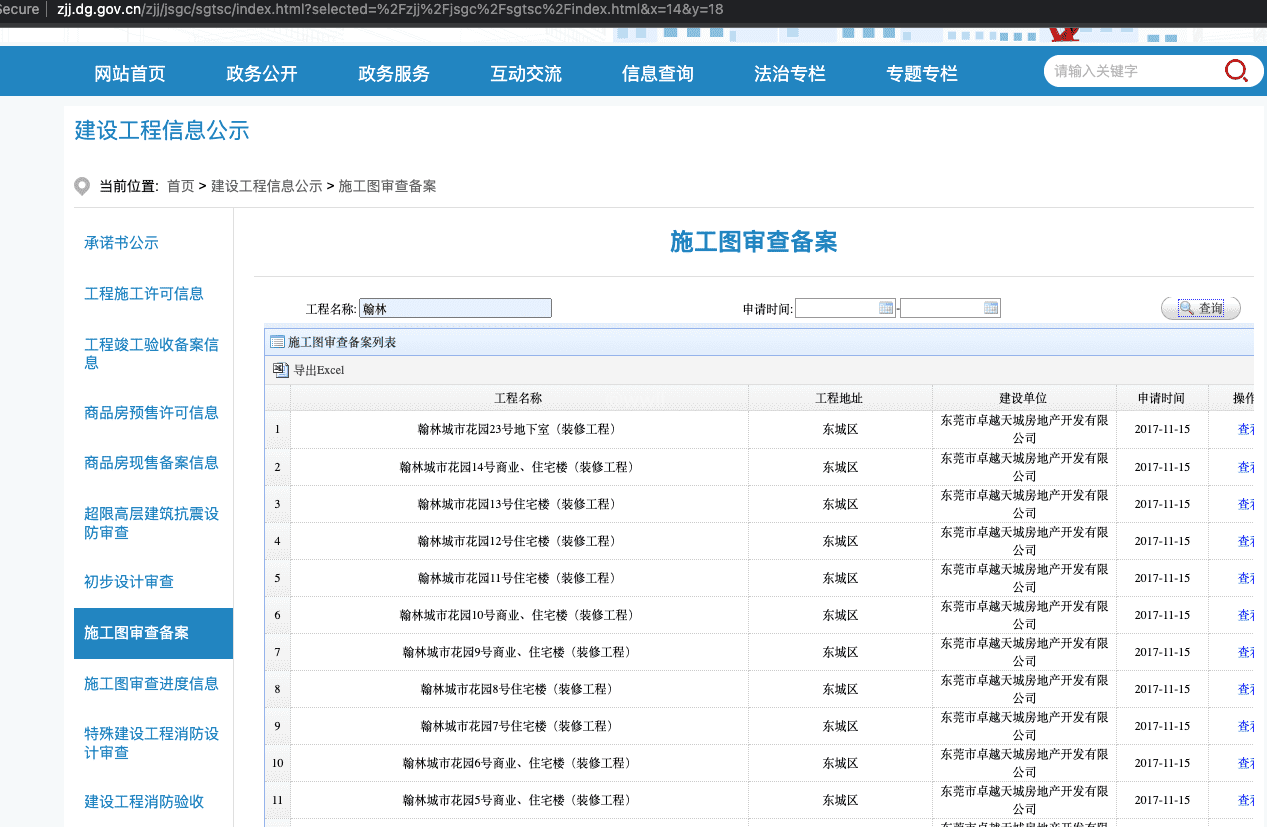Select 翰林城市花园13号住宅楼（装修工程）cell
Image resolution: width=1267 pixels, height=827 pixels.
pos(517,504)
